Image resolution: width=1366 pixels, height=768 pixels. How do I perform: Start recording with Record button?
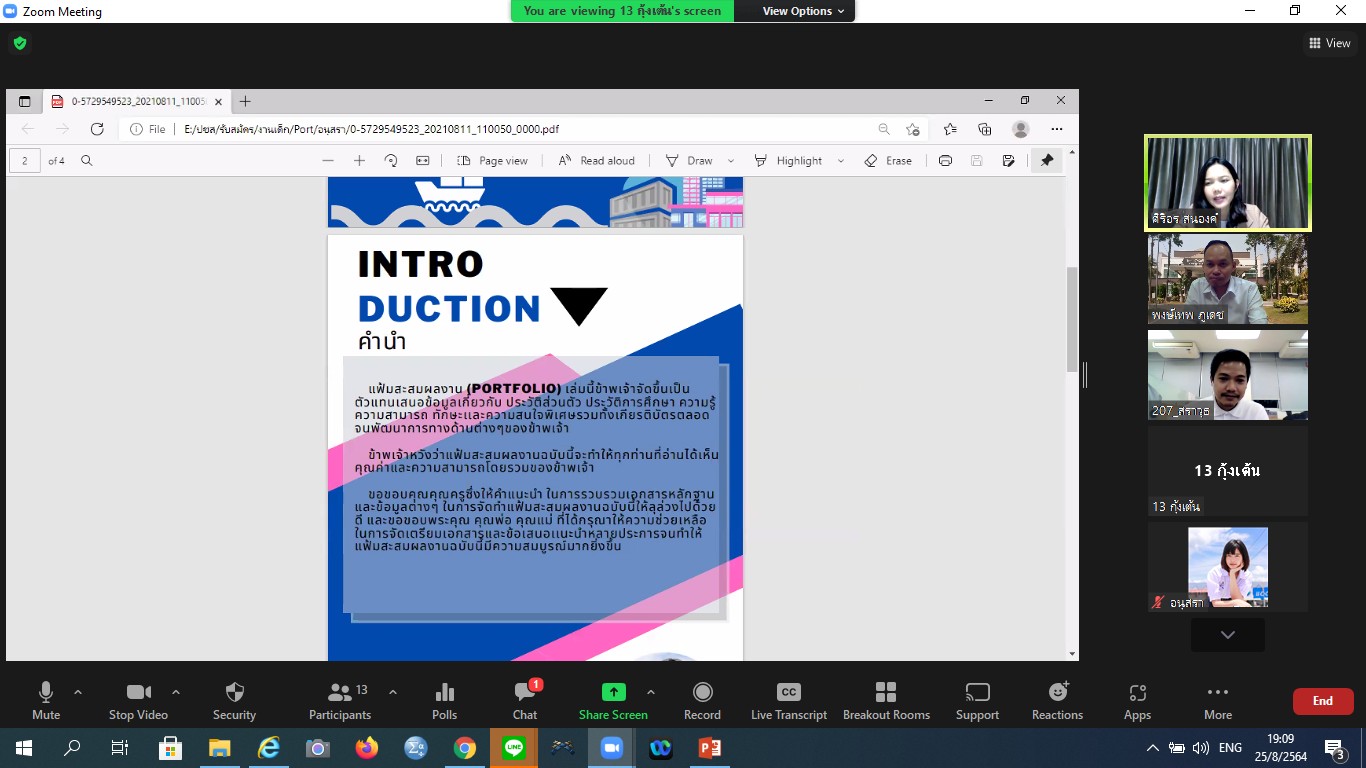pyautogui.click(x=702, y=700)
